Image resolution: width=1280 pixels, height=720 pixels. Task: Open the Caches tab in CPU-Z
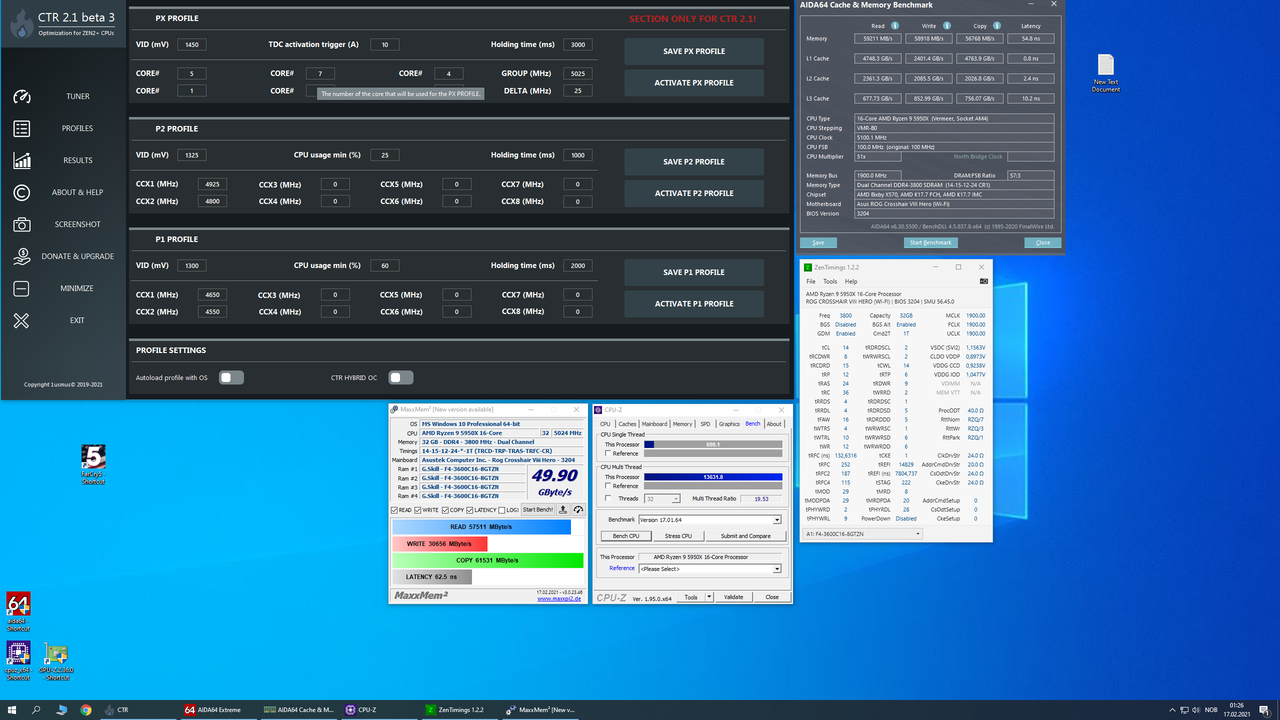(x=627, y=424)
